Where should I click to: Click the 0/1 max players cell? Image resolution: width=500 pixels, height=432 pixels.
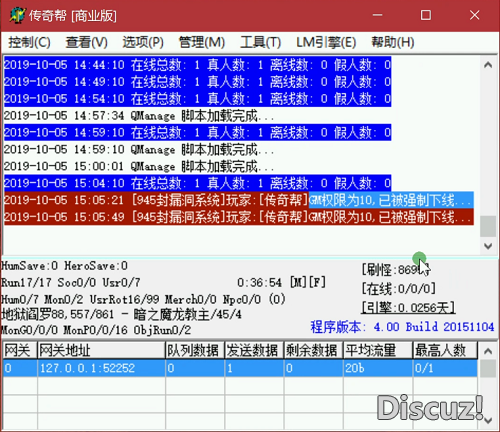click(x=445, y=368)
